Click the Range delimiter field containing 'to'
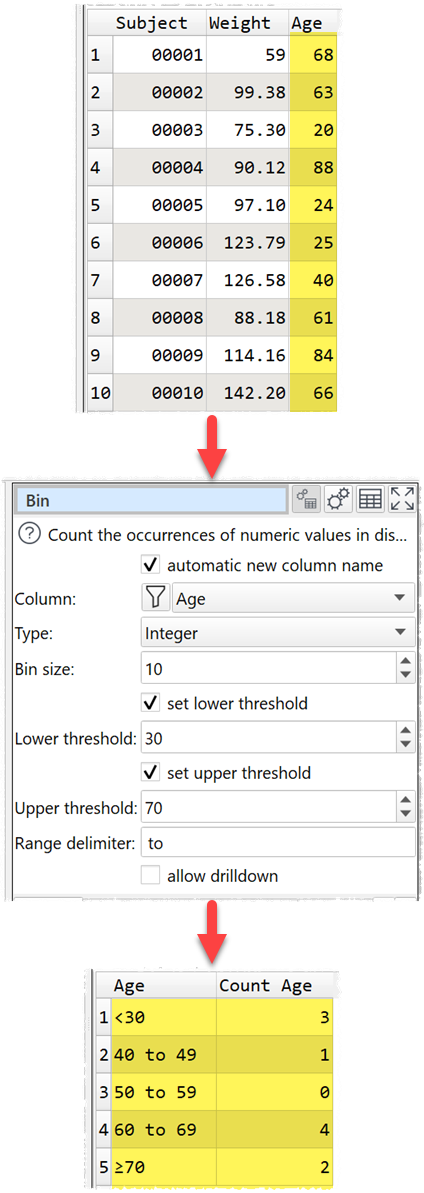The image size is (424, 1193). click(278, 842)
